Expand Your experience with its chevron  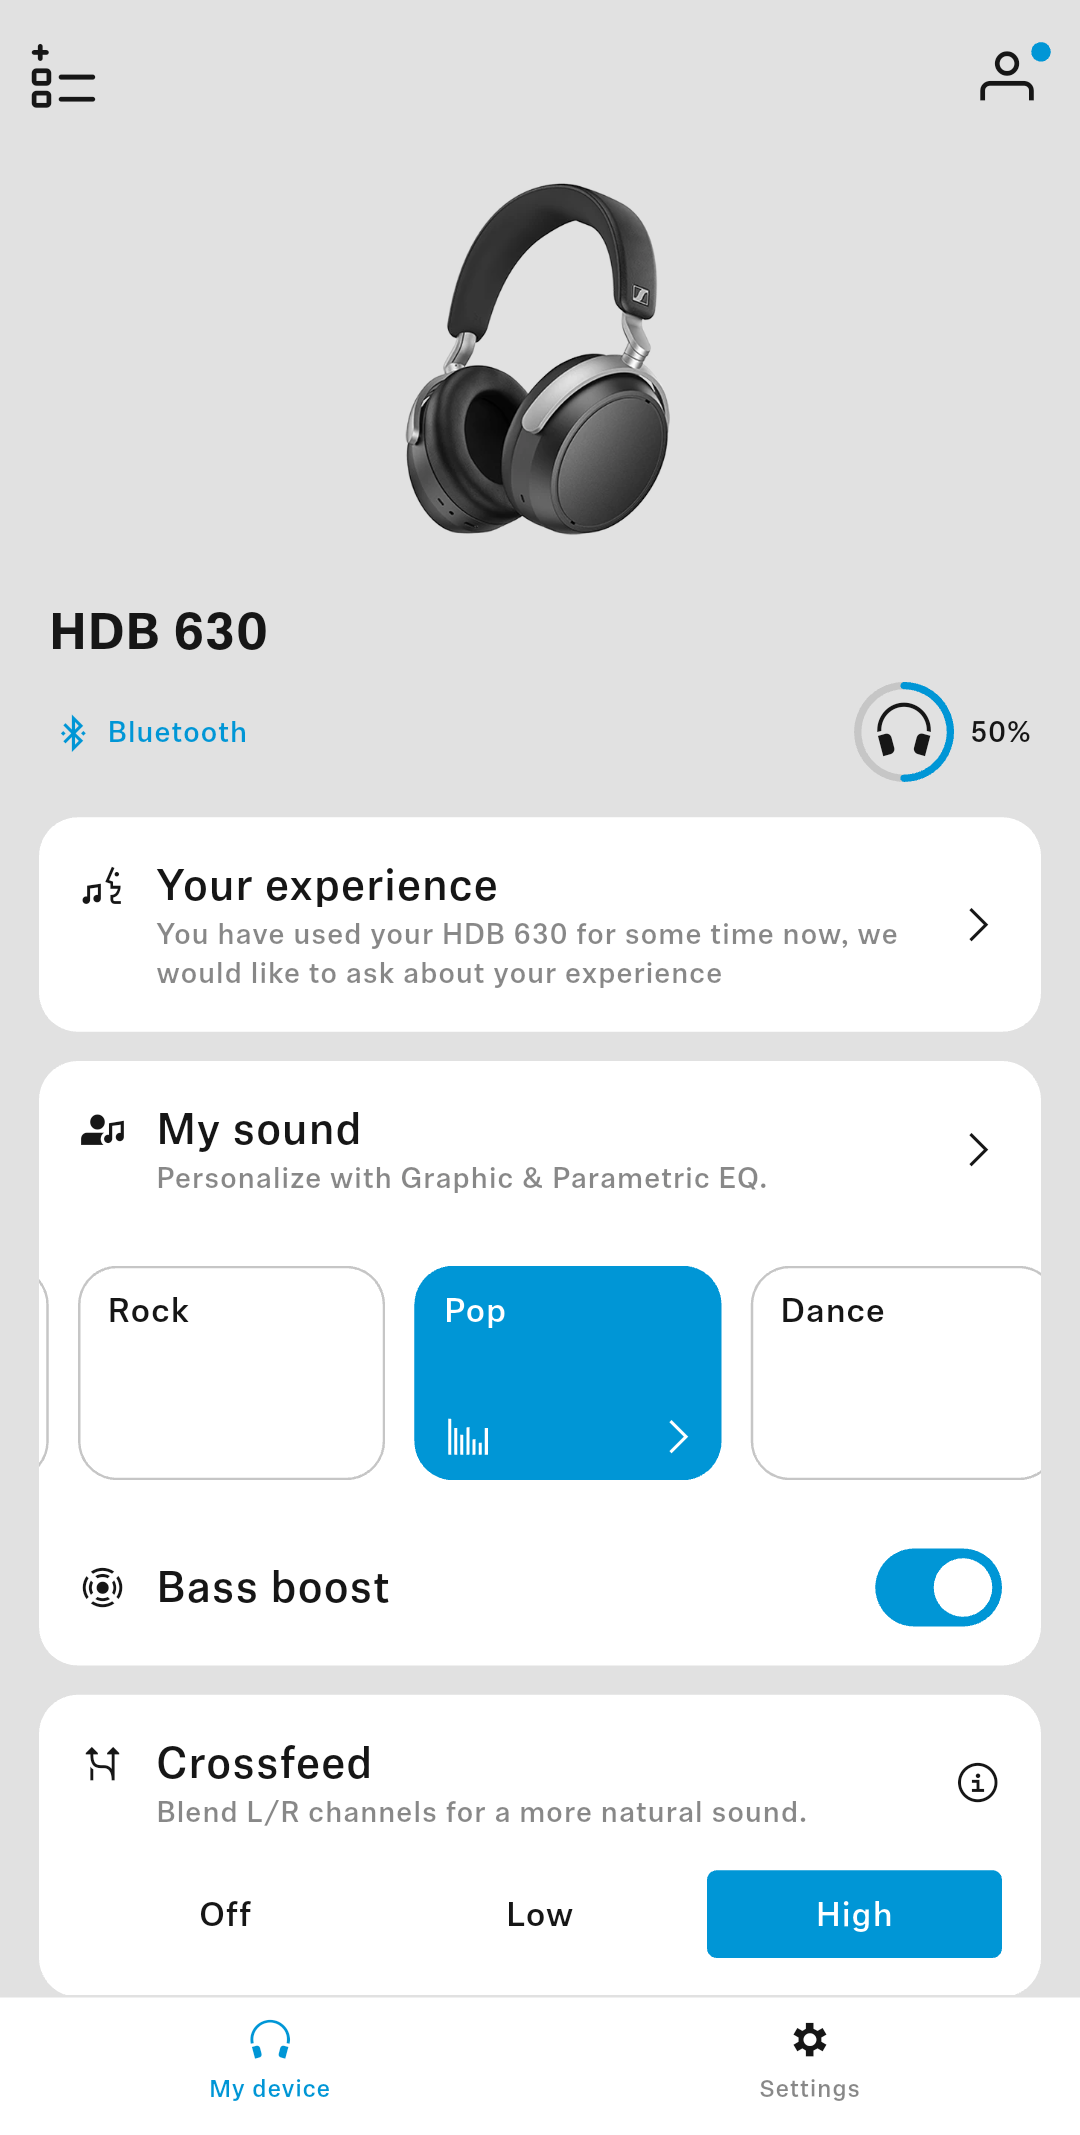(x=978, y=925)
